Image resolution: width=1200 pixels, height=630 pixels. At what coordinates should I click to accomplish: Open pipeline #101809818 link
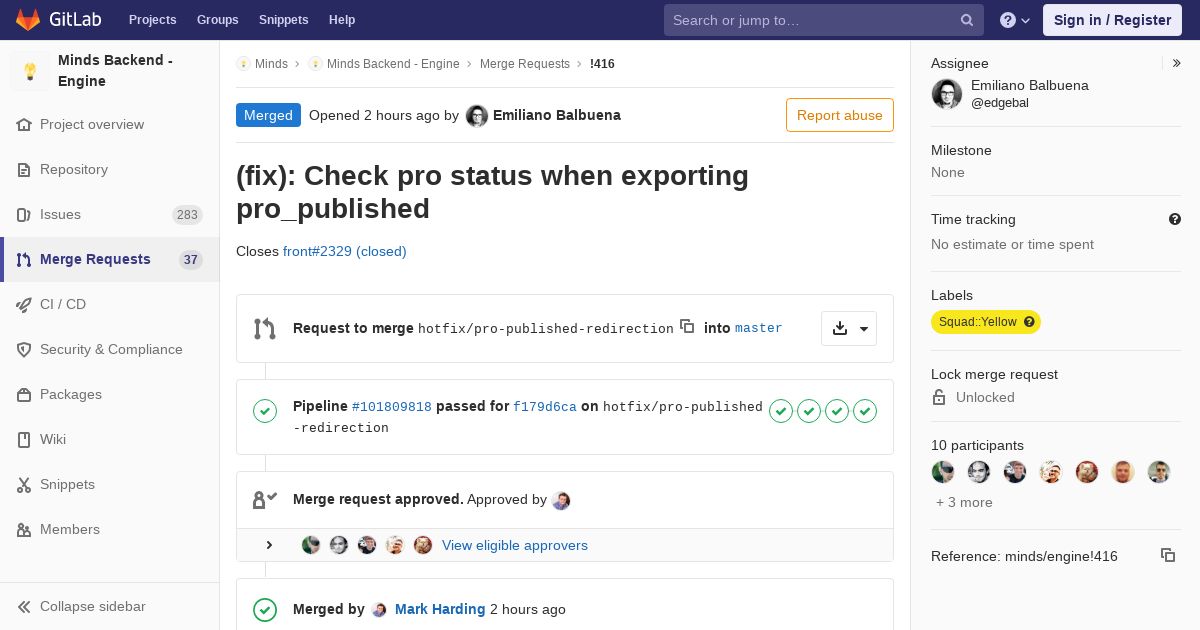[392, 407]
